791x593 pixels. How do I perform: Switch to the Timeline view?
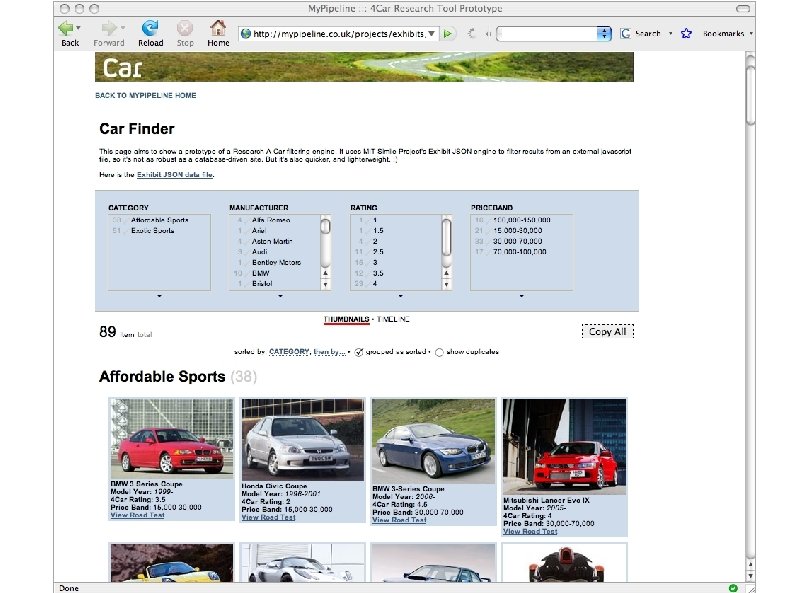pyautogui.click(x=393, y=319)
